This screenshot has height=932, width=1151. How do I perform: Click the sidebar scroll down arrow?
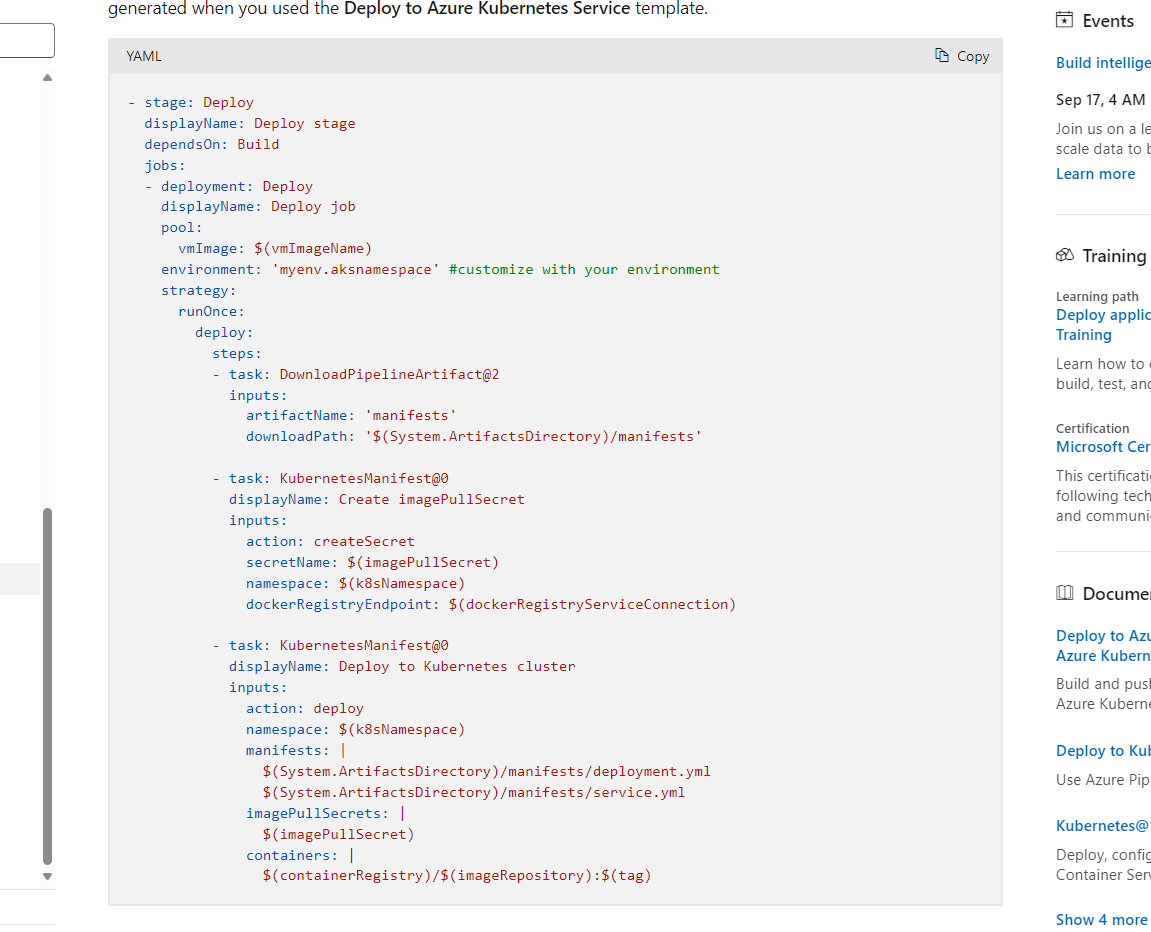(47, 876)
